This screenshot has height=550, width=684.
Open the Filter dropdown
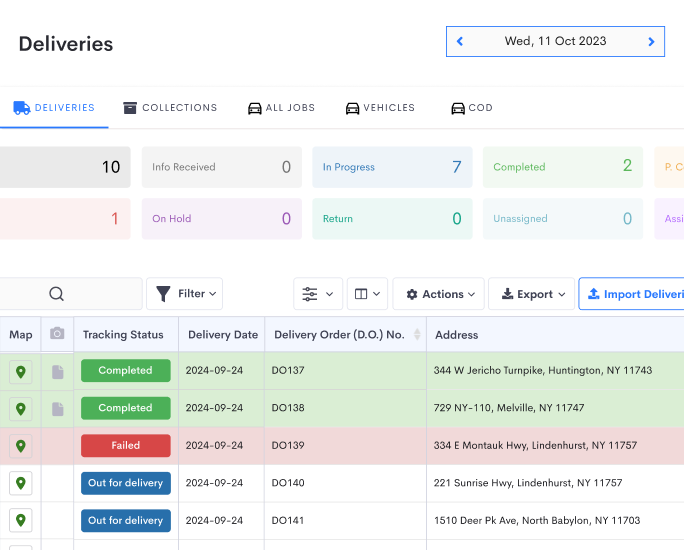(x=184, y=294)
